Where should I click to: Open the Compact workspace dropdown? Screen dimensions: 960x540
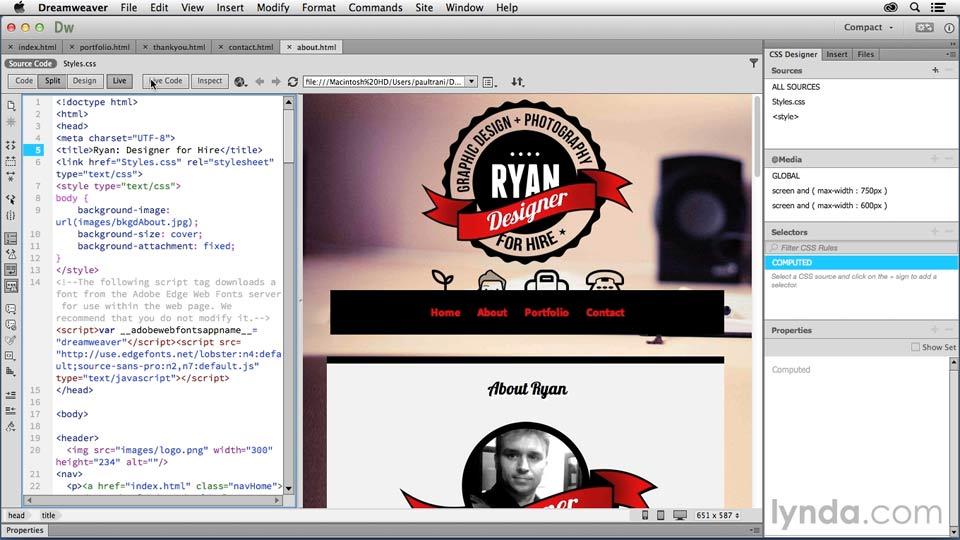click(x=868, y=28)
